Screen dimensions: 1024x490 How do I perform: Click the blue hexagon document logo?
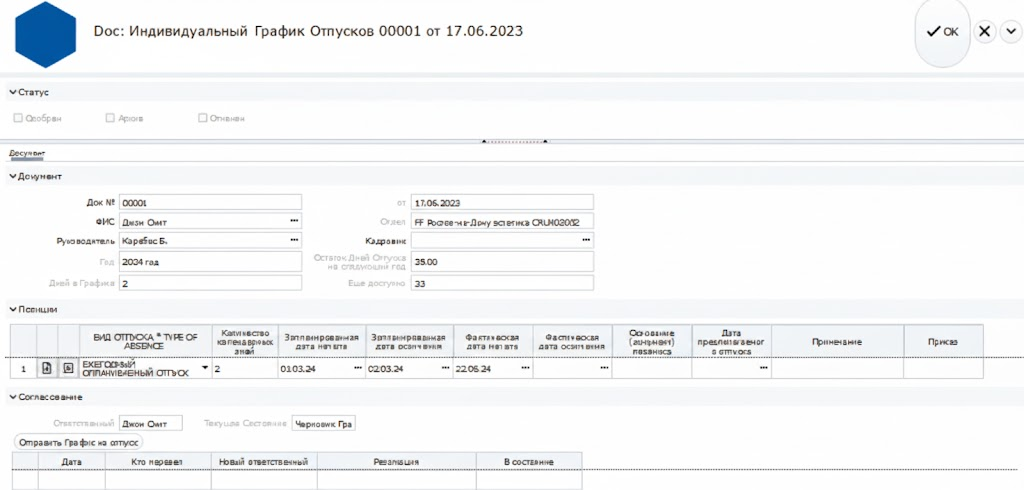pos(45,35)
